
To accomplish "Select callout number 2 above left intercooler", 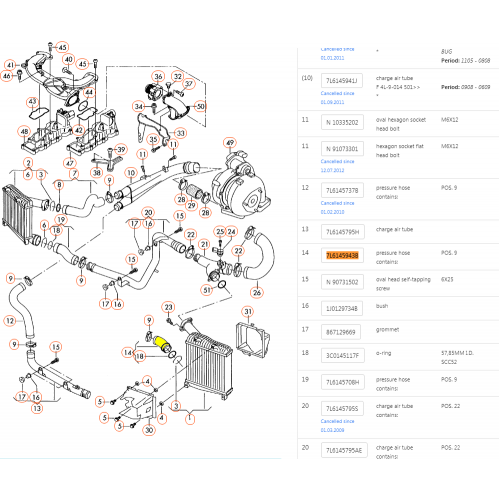I will point(28,163).
